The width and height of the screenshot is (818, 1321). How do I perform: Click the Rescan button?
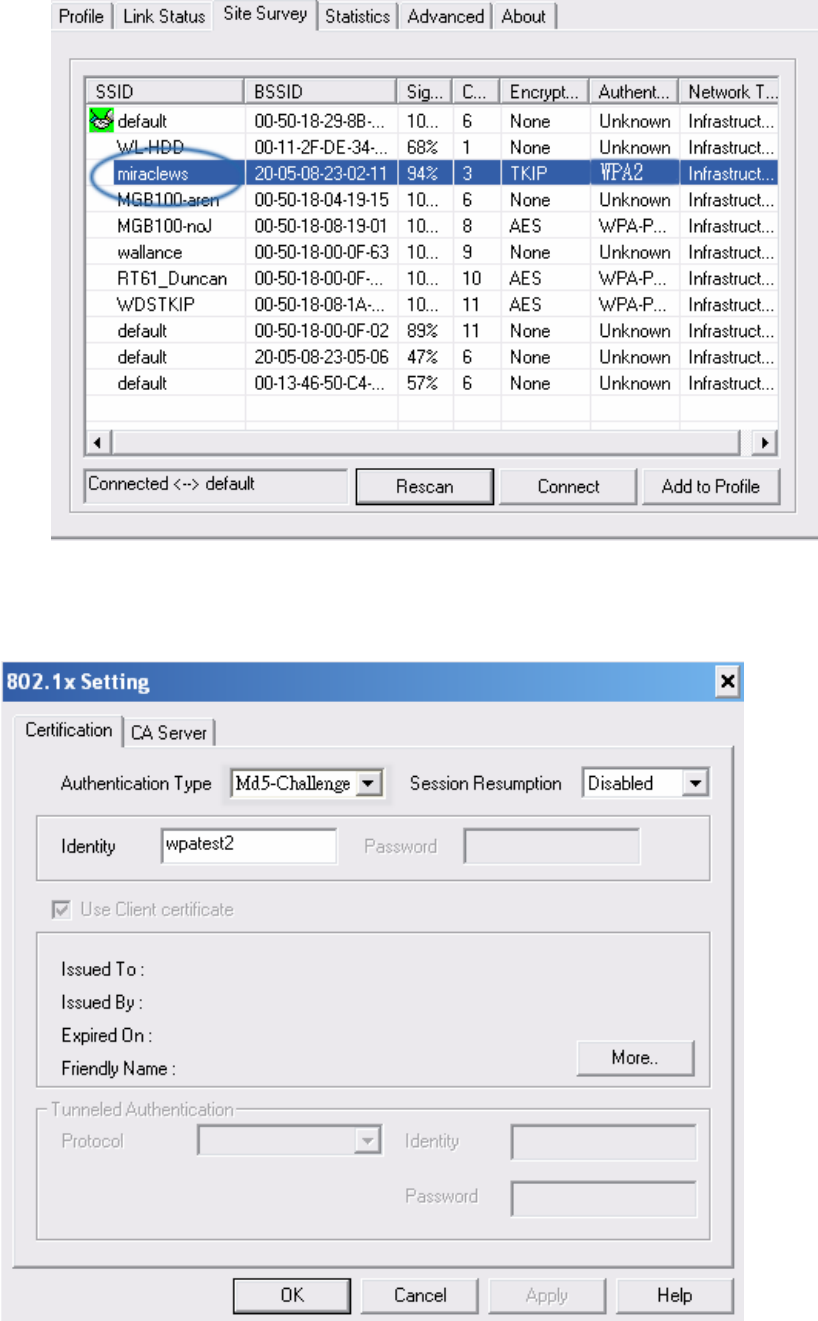click(x=425, y=487)
